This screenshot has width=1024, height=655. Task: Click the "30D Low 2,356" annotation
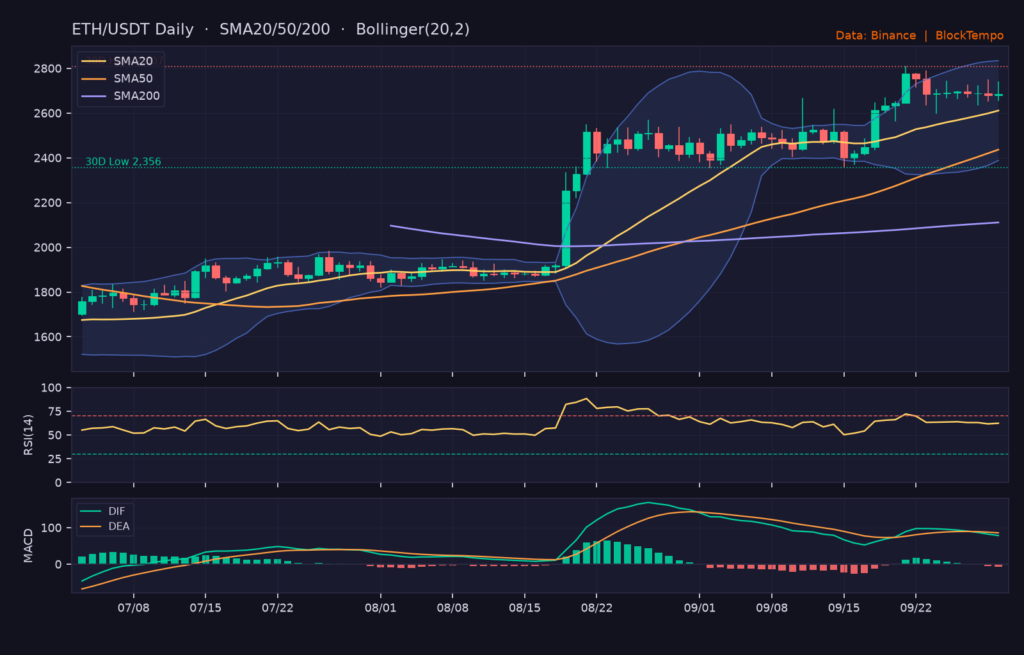point(123,161)
